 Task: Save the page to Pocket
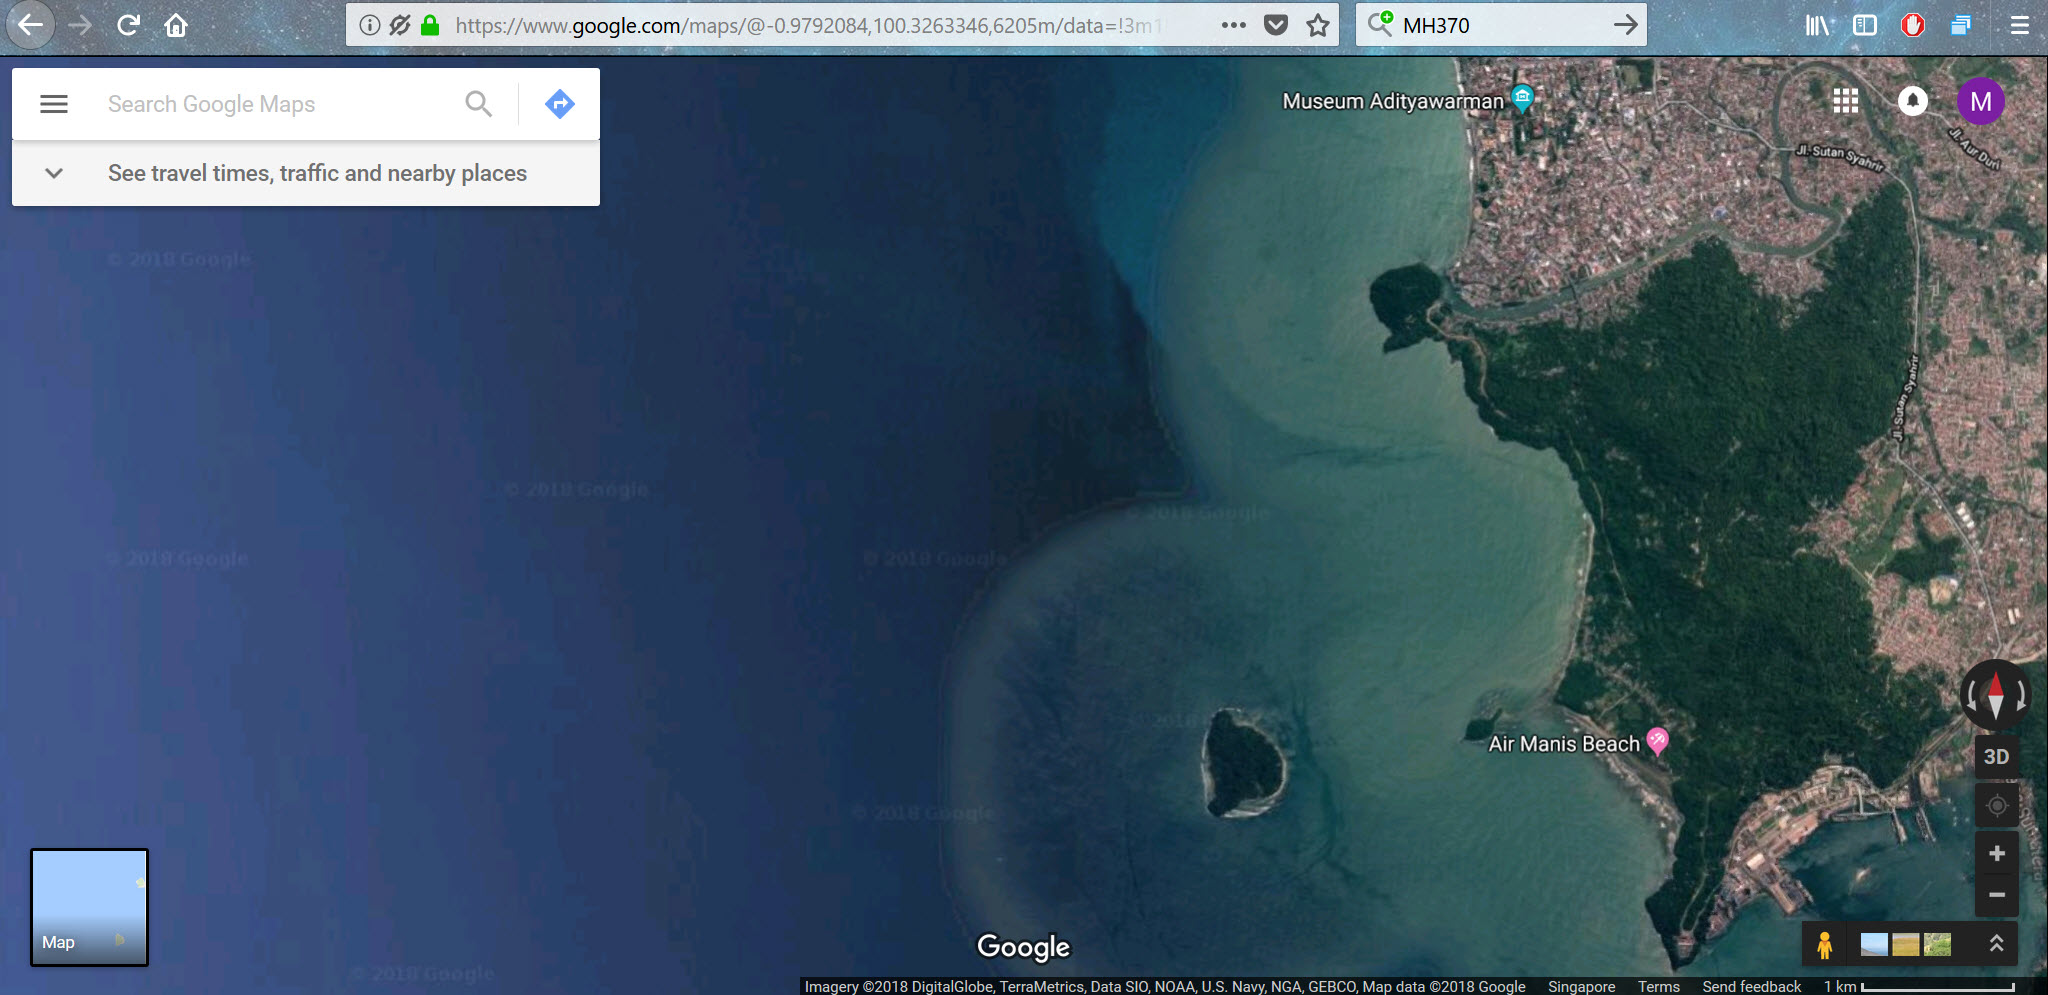[x=1276, y=25]
